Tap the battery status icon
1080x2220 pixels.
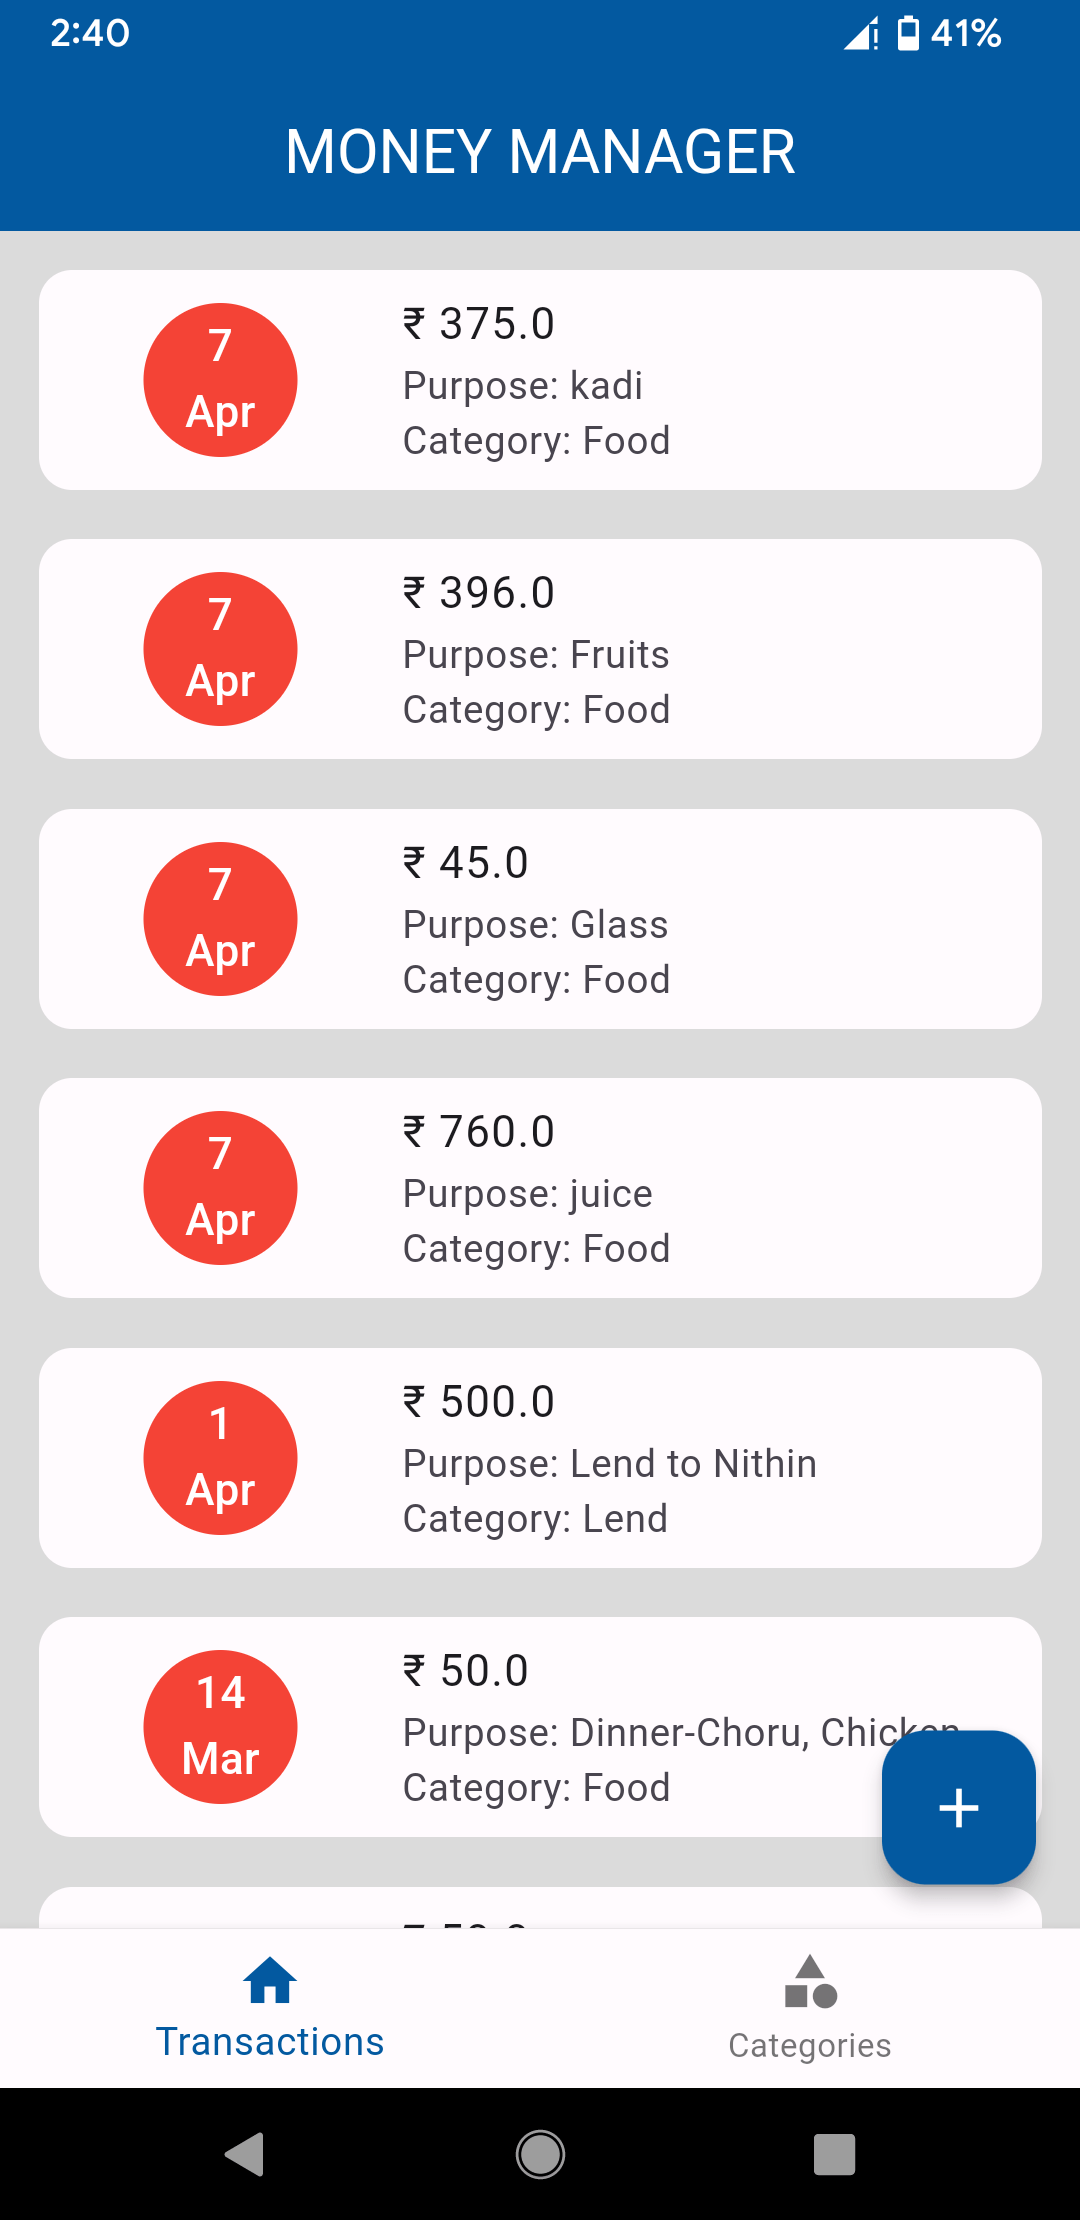tap(908, 33)
